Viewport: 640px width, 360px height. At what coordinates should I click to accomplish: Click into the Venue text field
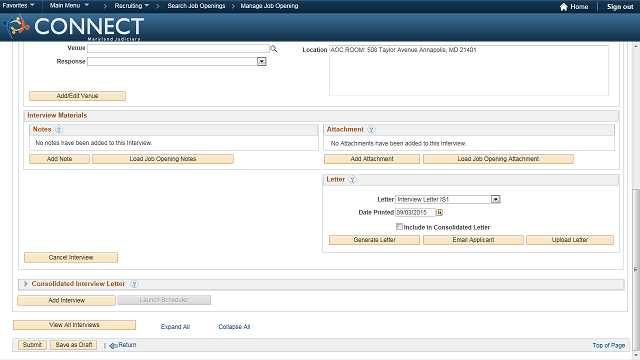click(x=178, y=48)
